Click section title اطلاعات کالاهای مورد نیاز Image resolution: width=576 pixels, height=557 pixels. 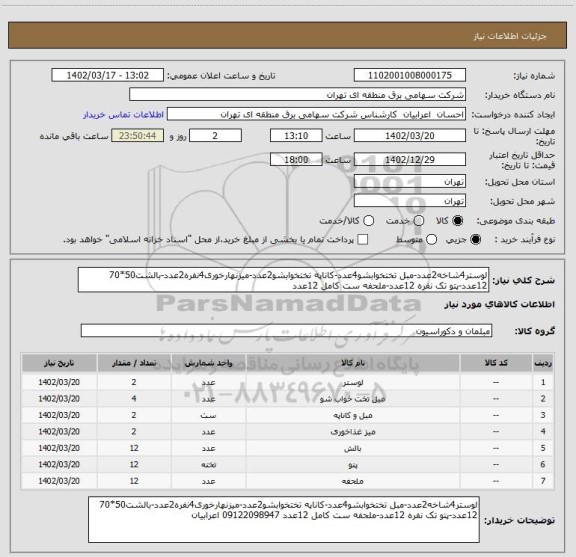500,304
